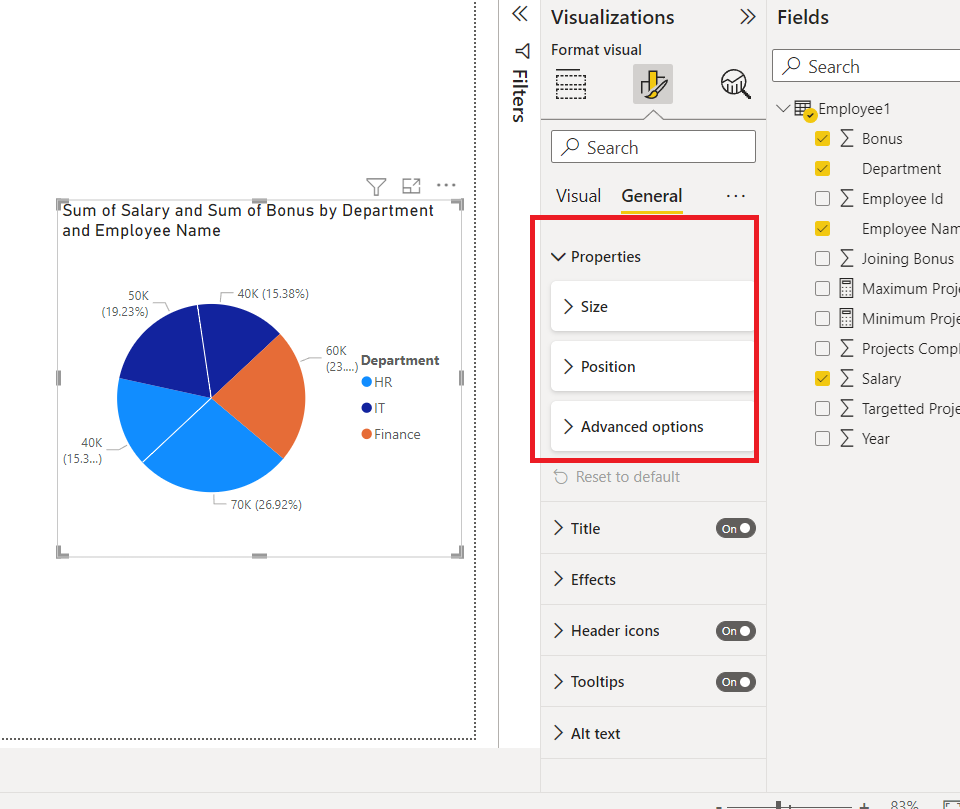Click the 40K (15.38%) data label
This screenshot has width=960, height=809.
point(273,294)
